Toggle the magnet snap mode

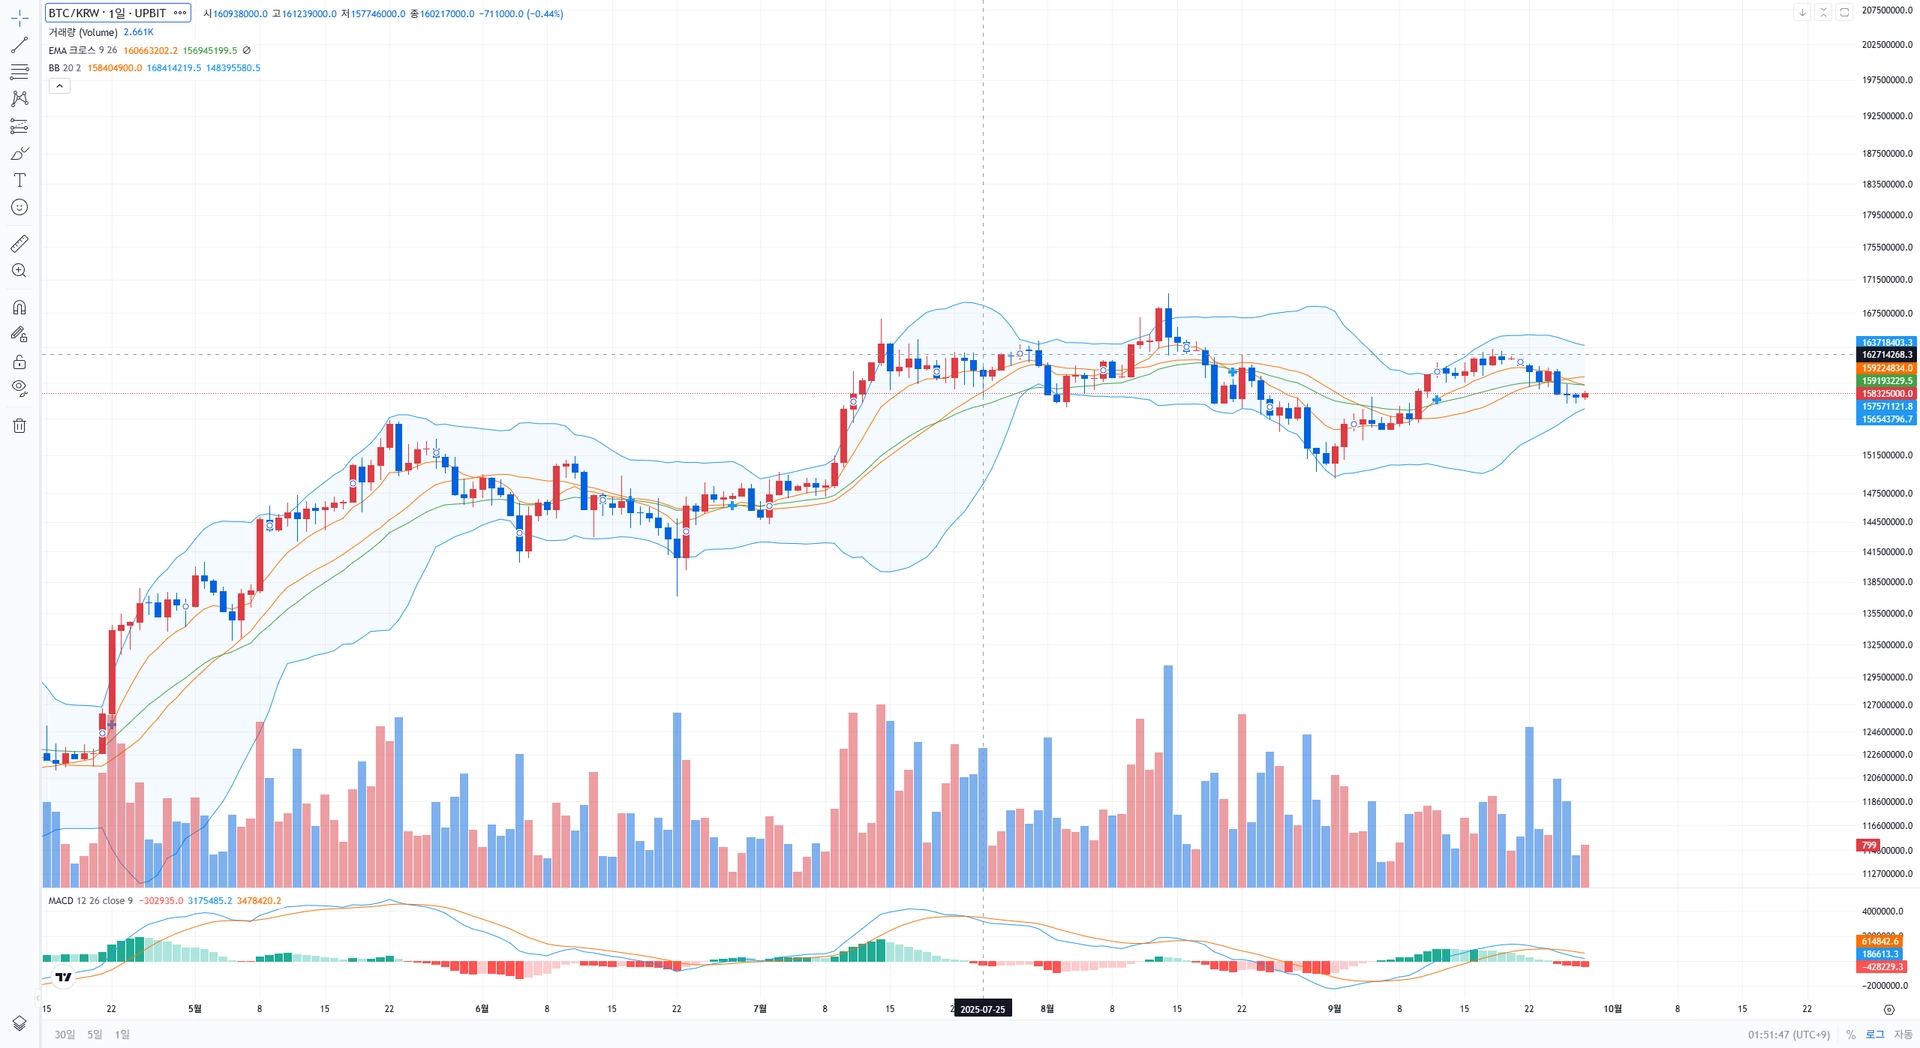point(19,307)
